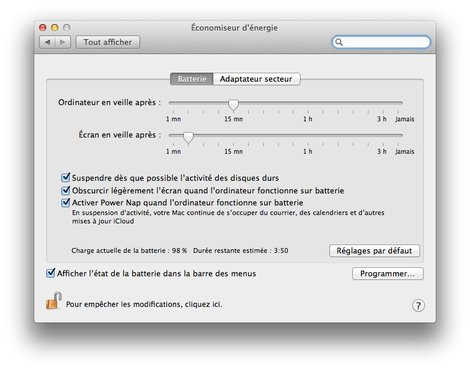Switch to the Batterie tab
Image resolution: width=470 pixels, height=370 pixels.
[192, 79]
